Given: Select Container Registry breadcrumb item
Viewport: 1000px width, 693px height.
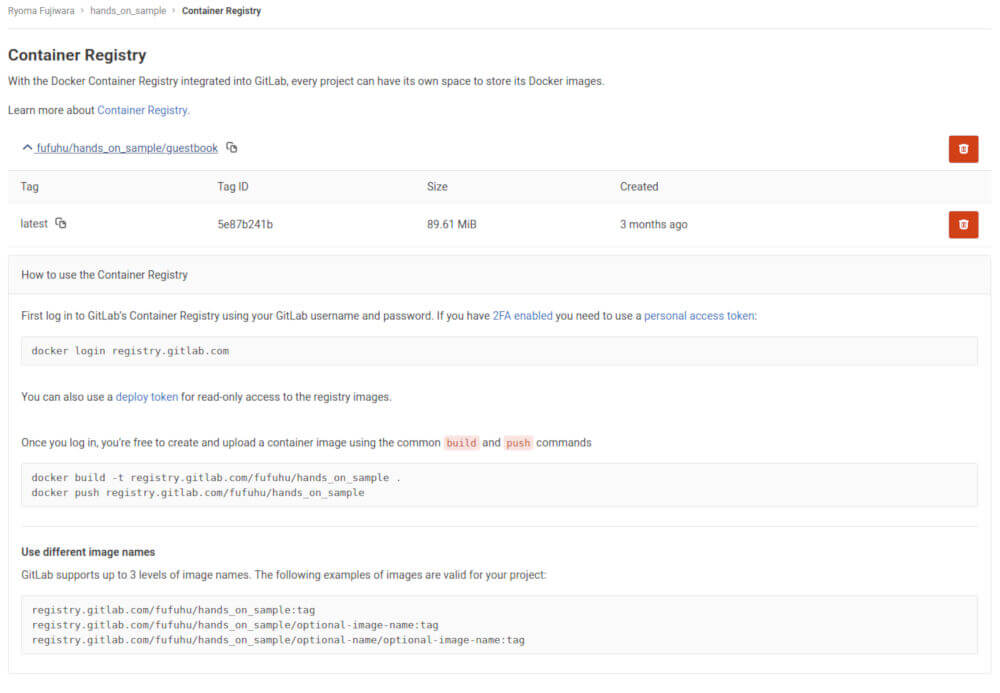Looking at the screenshot, I should pyautogui.click(x=221, y=11).
